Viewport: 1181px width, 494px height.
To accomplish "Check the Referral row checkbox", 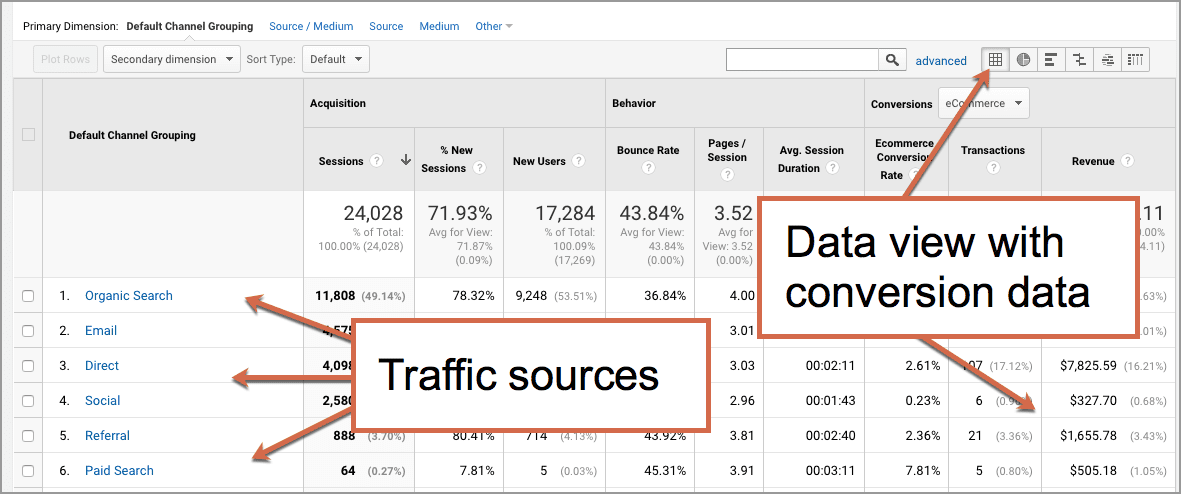I will [x=28, y=436].
